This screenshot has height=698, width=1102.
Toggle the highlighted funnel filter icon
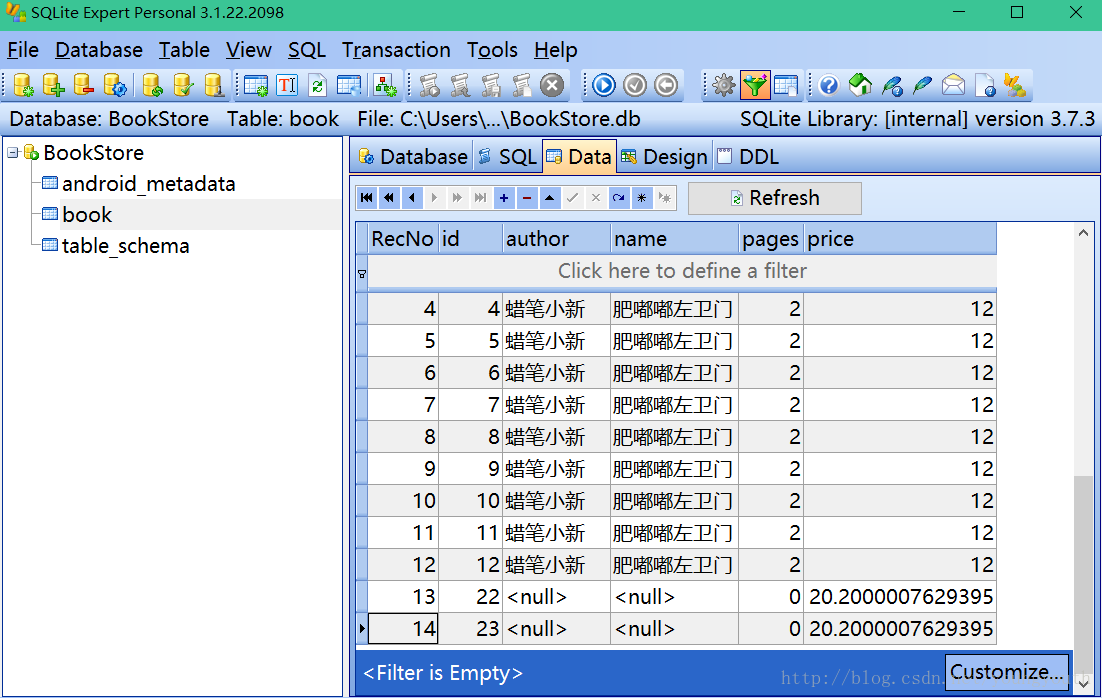[755, 86]
